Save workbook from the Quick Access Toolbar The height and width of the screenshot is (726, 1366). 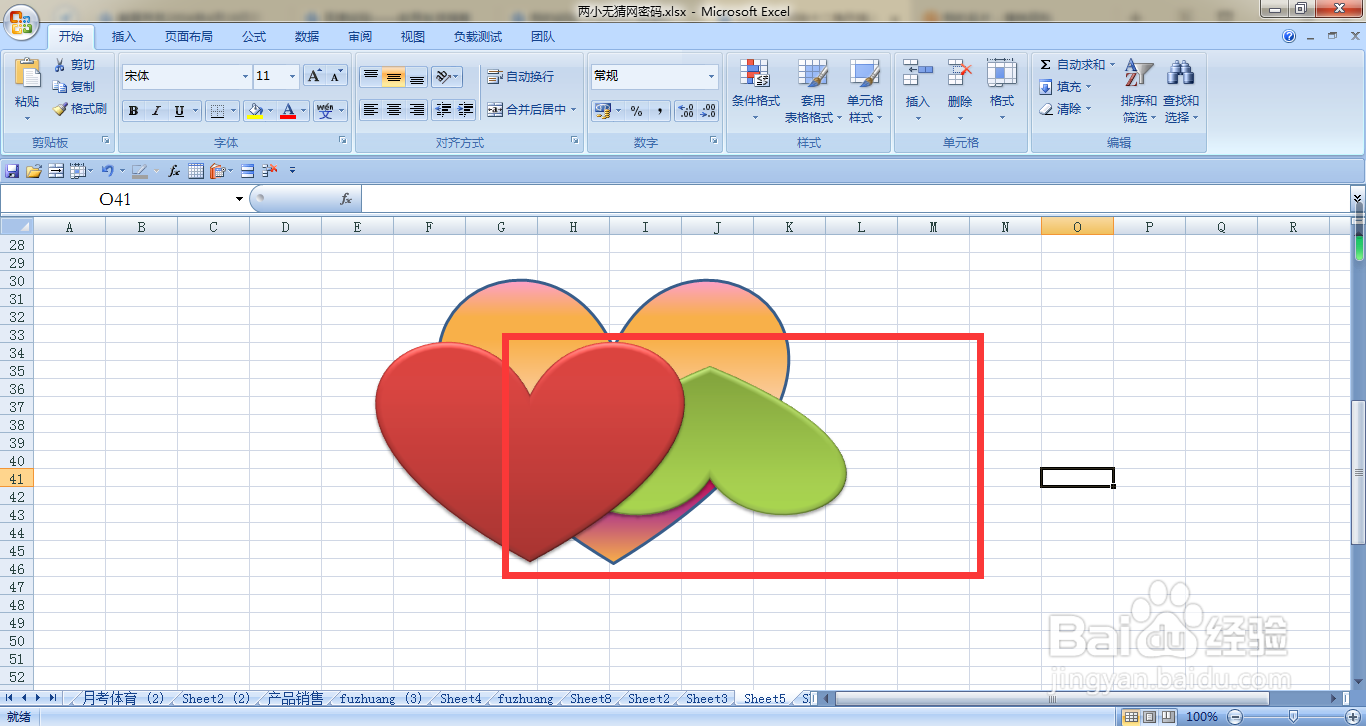coord(13,171)
